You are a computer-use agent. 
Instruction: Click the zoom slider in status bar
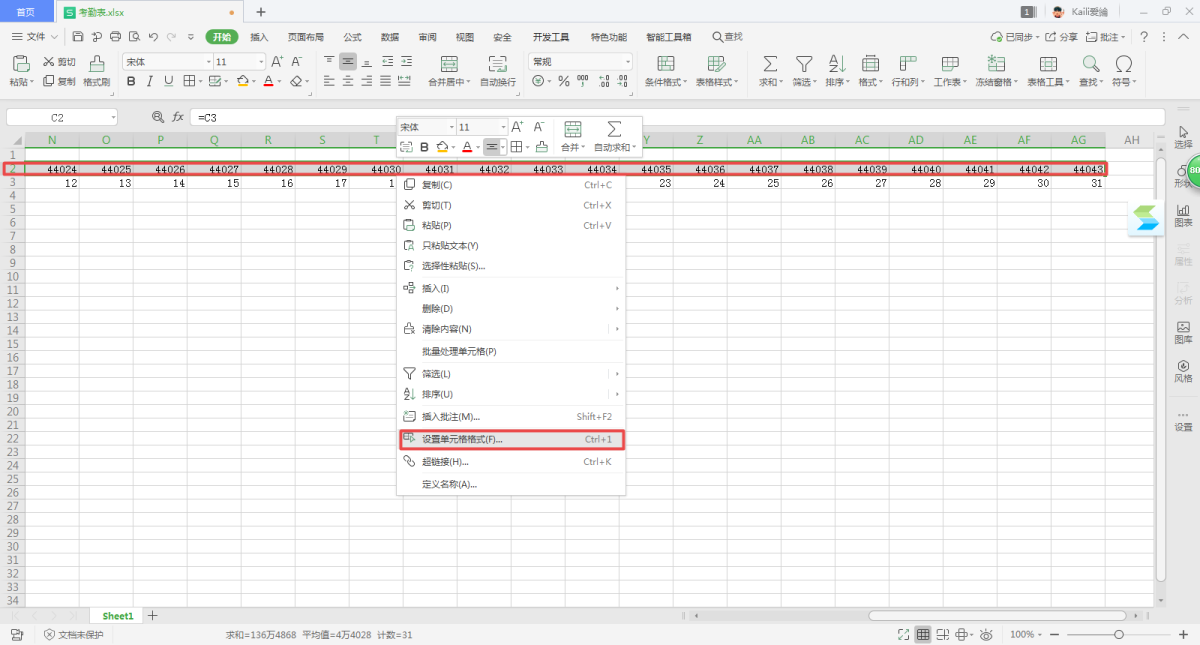click(x=1118, y=635)
